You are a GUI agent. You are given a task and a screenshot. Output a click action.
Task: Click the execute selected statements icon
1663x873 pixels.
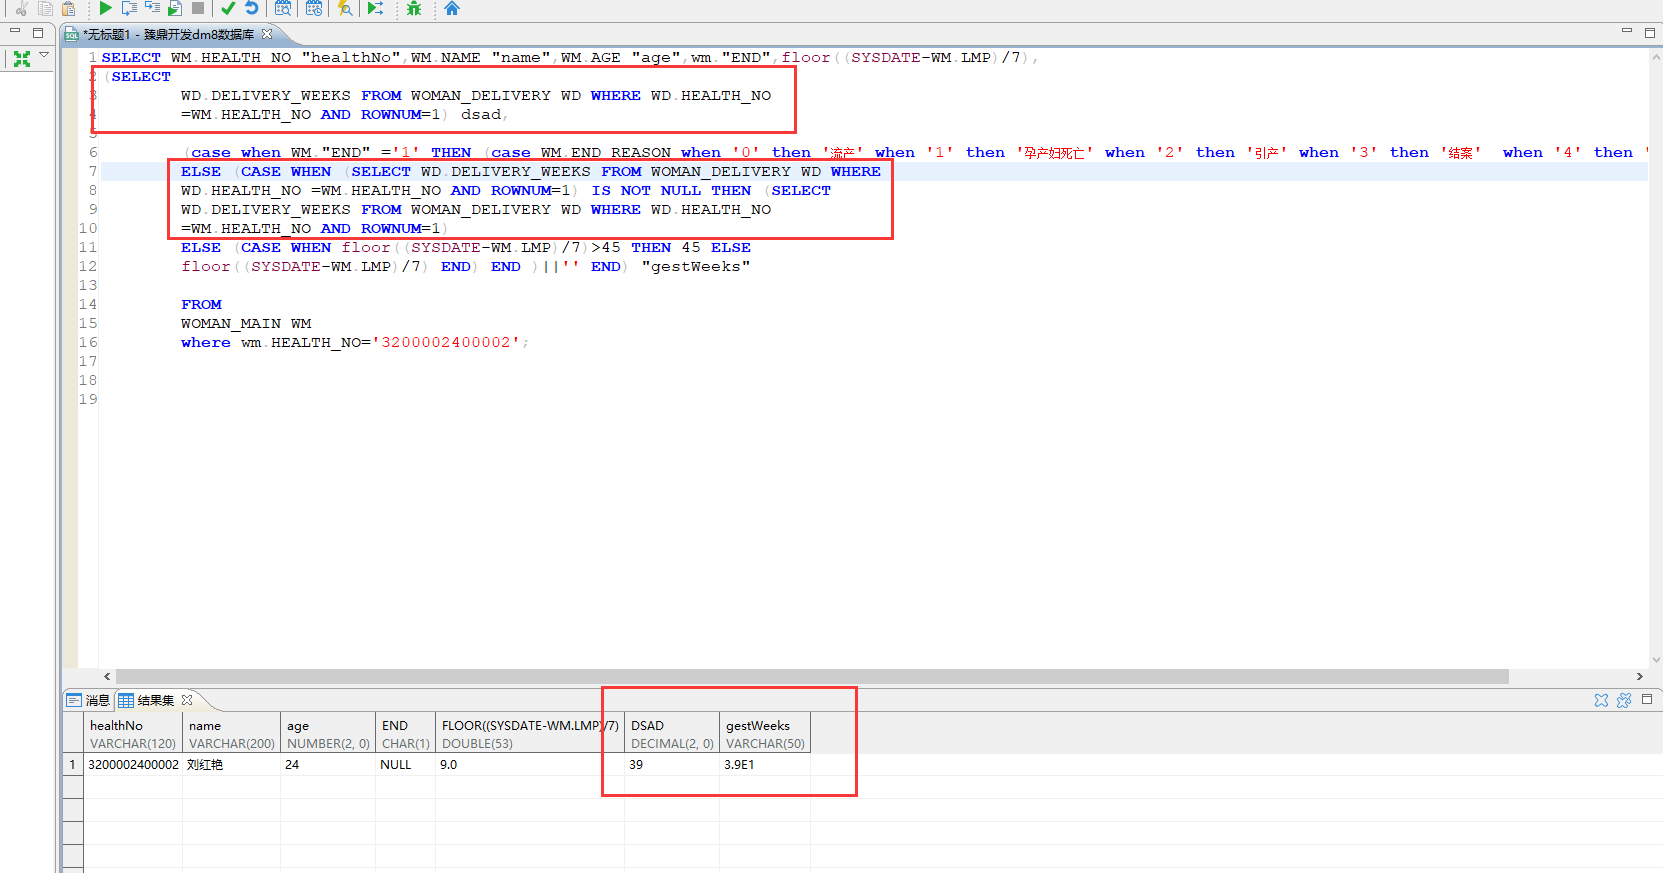[x=152, y=8]
